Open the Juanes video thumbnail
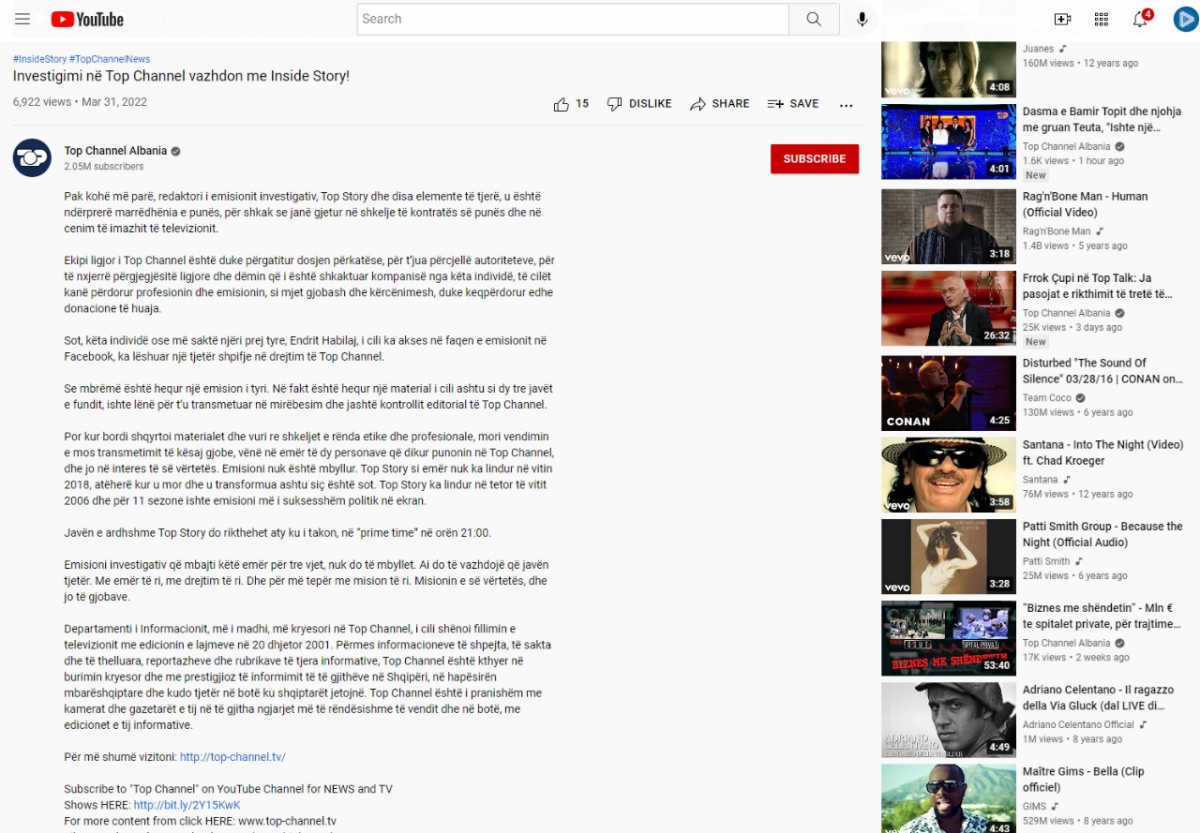Image resolution: width=1200 pixels, height=833 pixels. pos(948,69)
